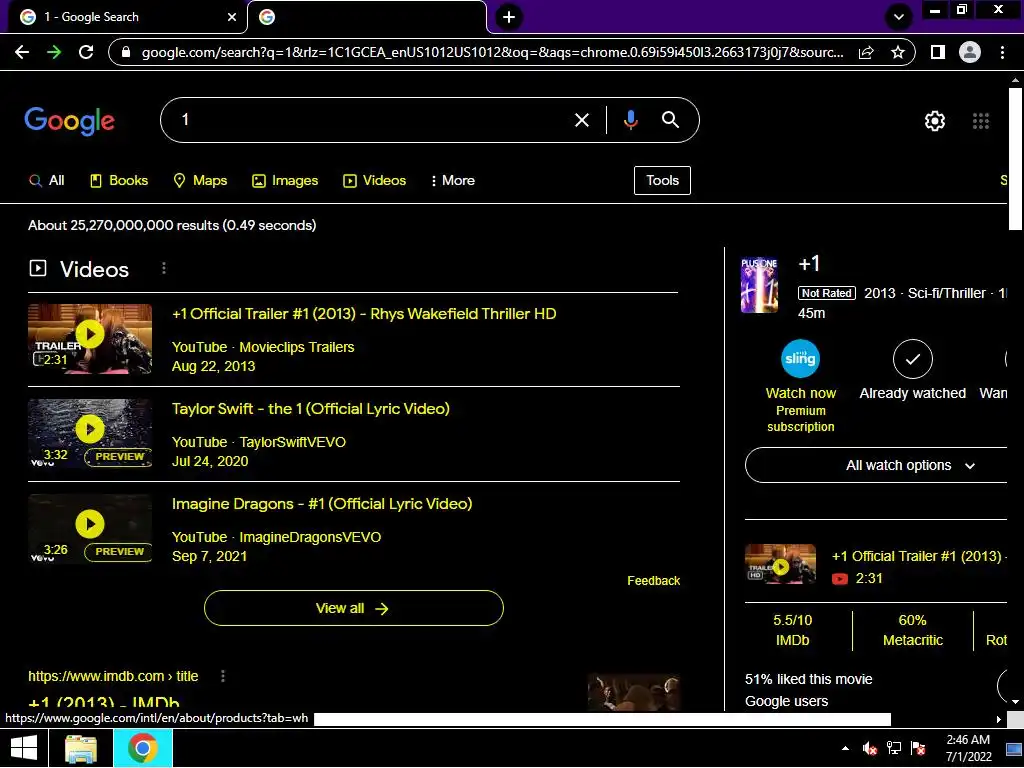The height and width of the screenshot is (768, 1024).
Task: Click the browser address bar URL
Action: point(492,52)
